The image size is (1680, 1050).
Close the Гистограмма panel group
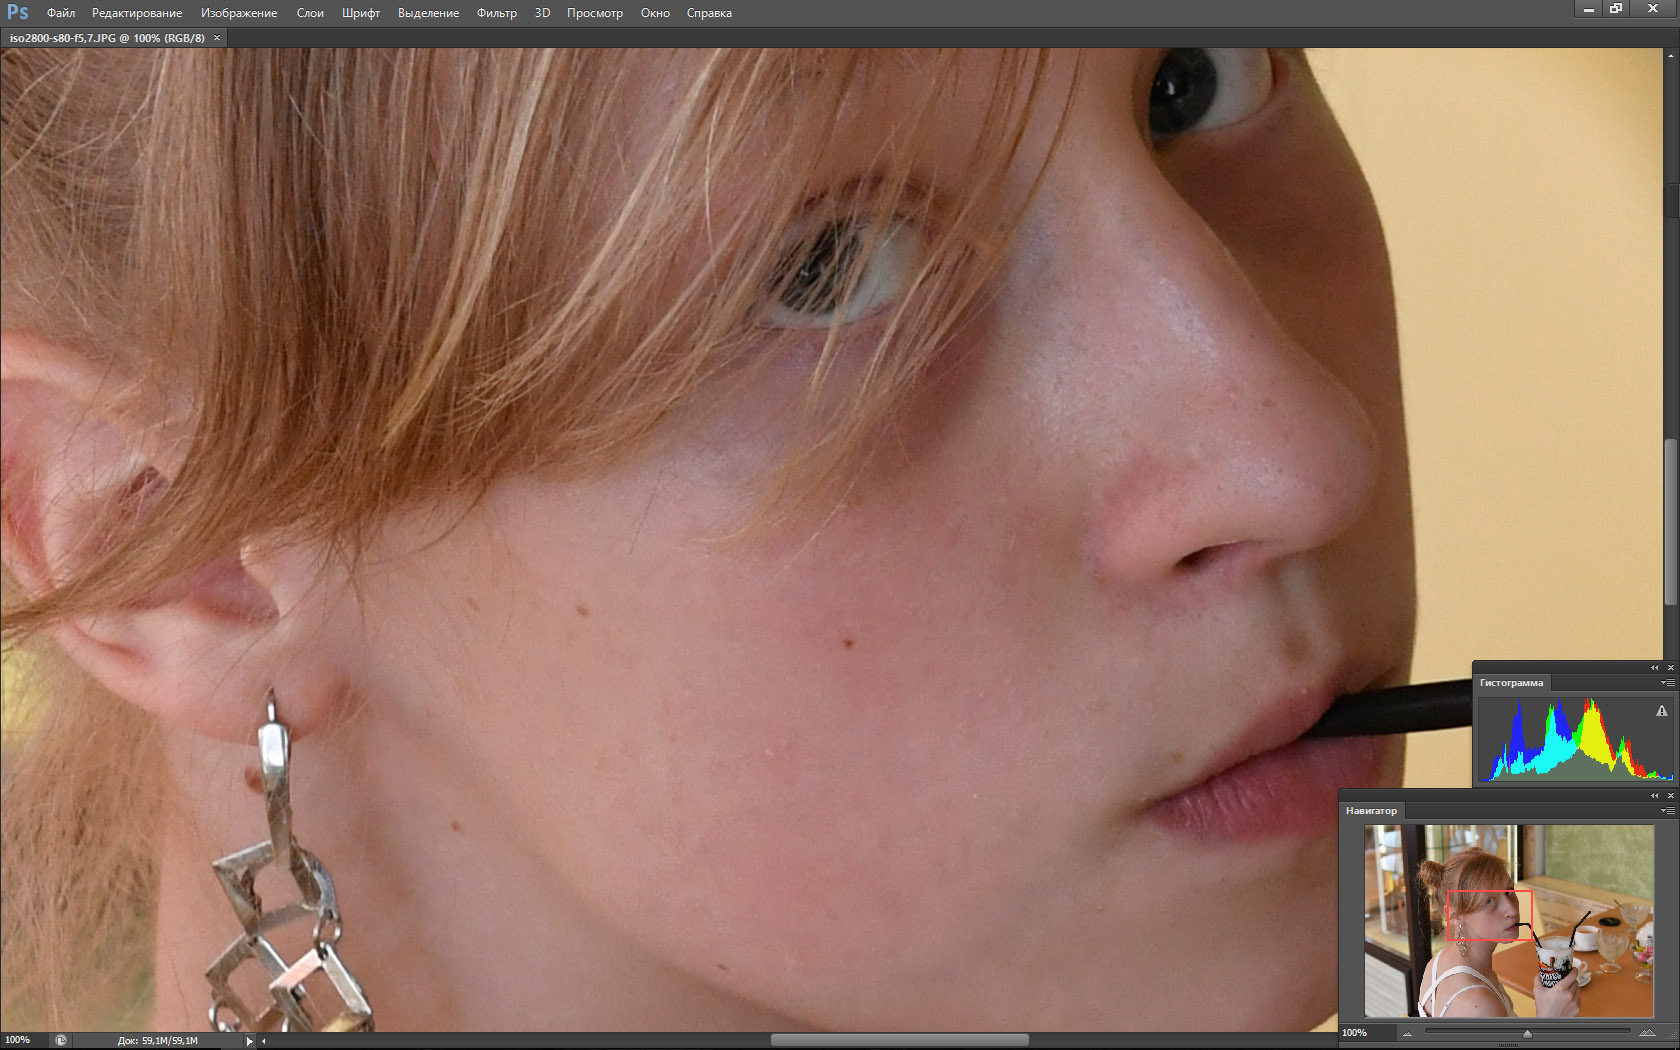click(1670, 668)
